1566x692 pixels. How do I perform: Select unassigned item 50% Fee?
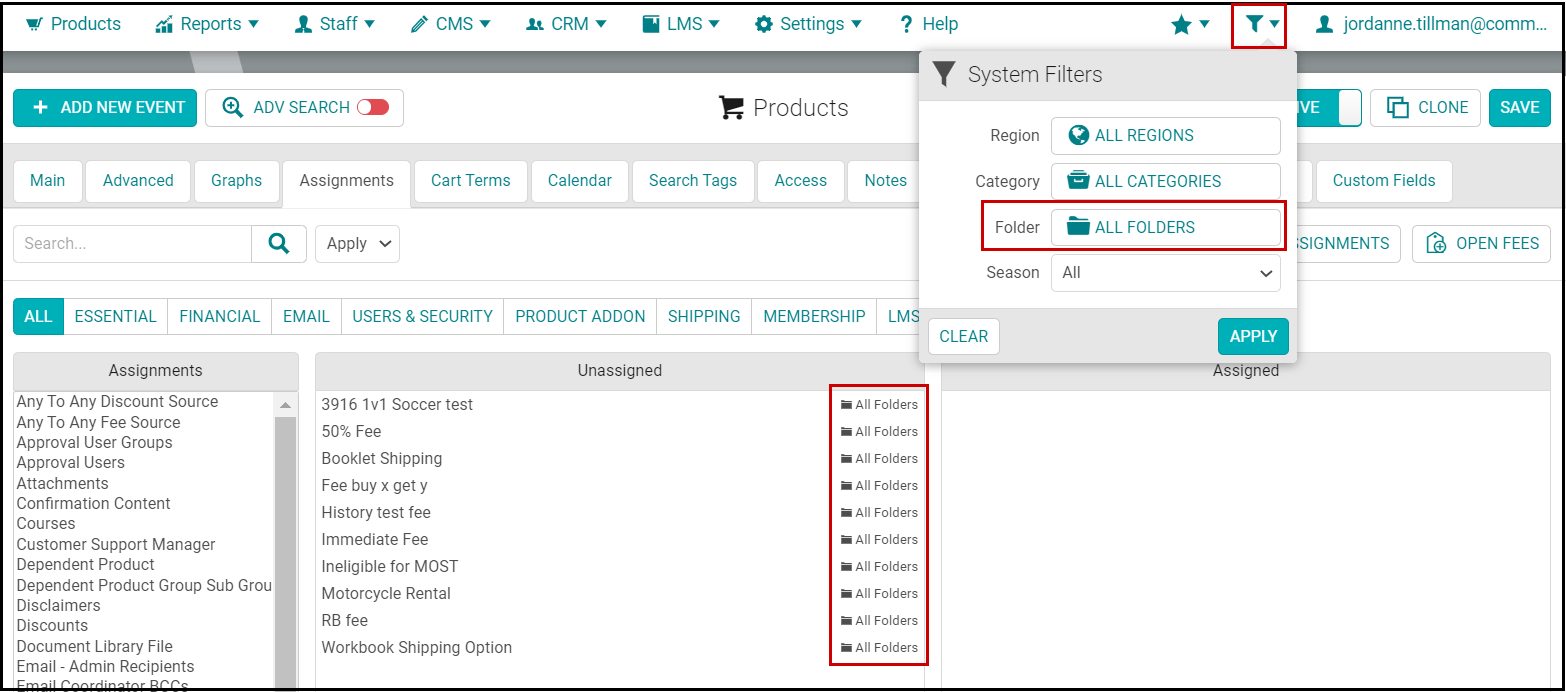coord(351,432)
